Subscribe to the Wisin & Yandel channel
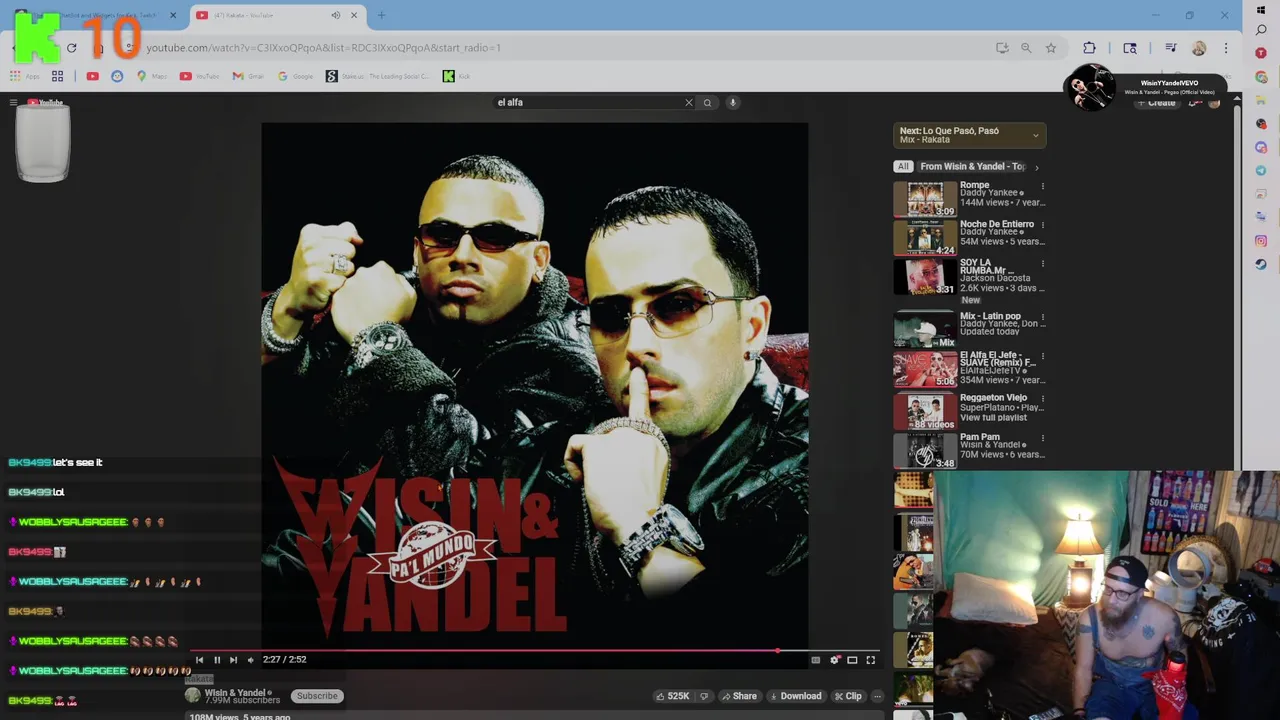 click(317, 696)
